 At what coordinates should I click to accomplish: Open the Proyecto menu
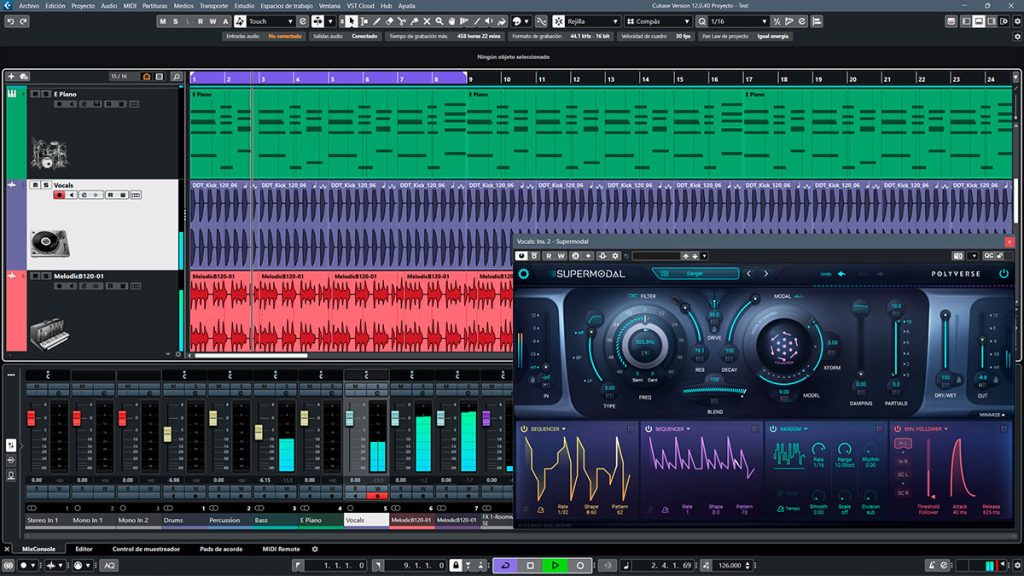[x=83, y=6]
